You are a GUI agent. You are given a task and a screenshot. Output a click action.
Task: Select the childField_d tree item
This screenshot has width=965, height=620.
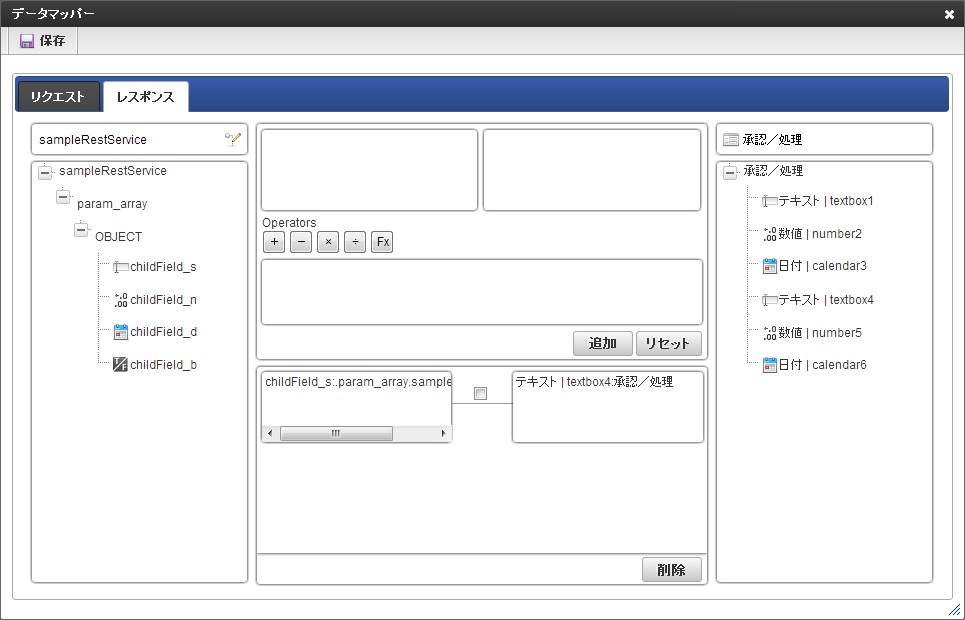point(163,332)
